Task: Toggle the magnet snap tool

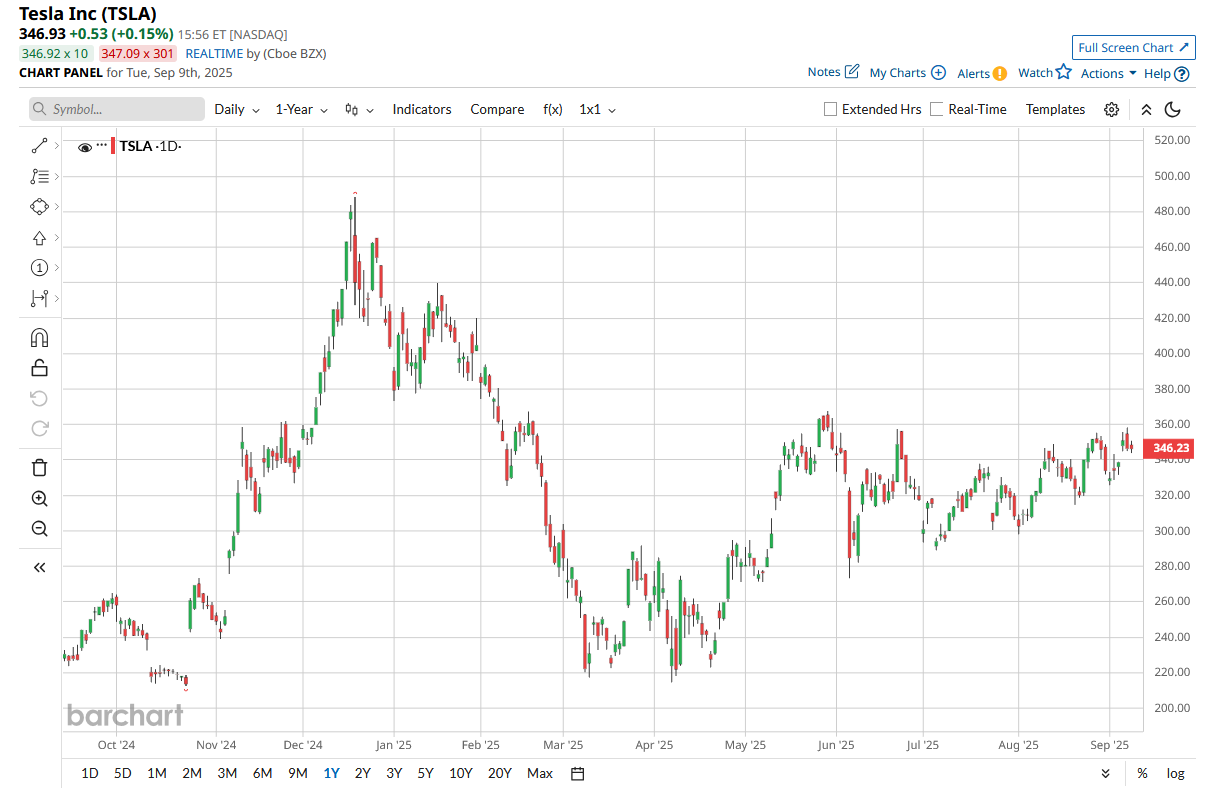Action: pyautogui.click(x=39, y=337)
